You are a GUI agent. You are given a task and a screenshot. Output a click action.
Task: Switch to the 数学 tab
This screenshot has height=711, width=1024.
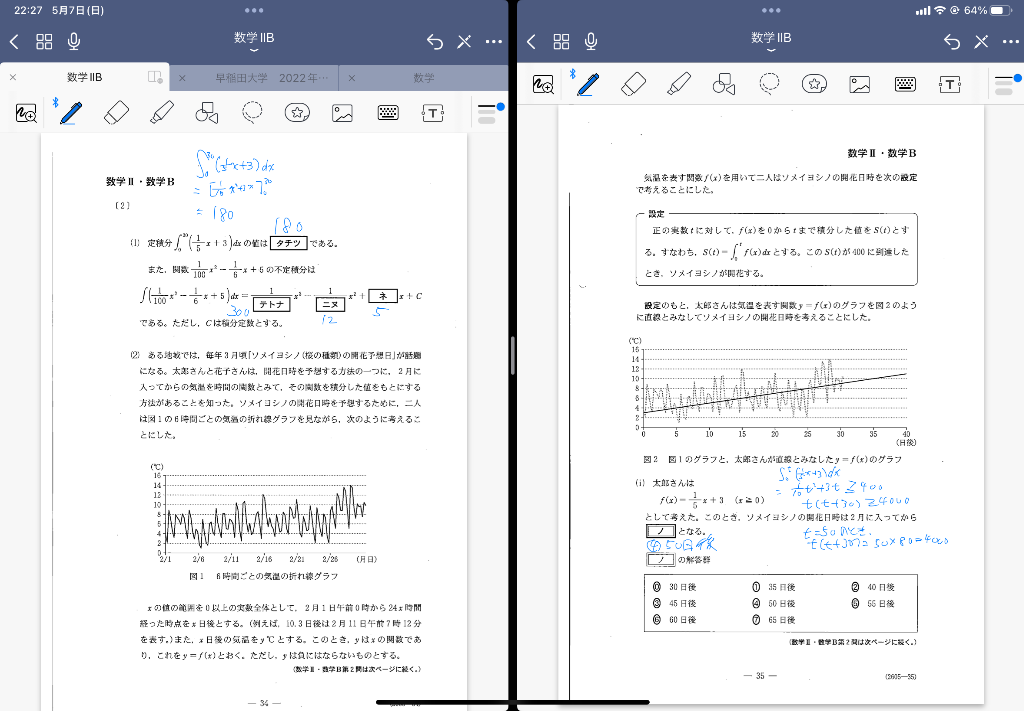[x=424, y=77]
